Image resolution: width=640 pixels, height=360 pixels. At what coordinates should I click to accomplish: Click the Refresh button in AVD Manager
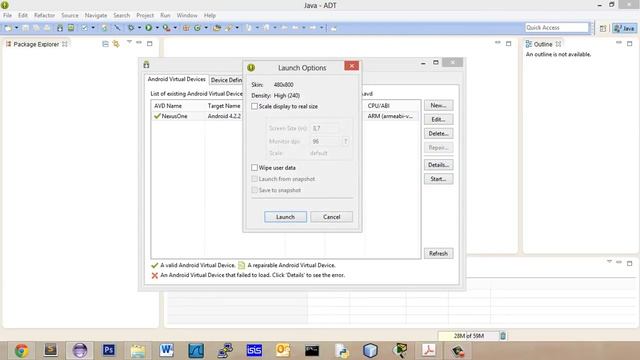(438, 253)
